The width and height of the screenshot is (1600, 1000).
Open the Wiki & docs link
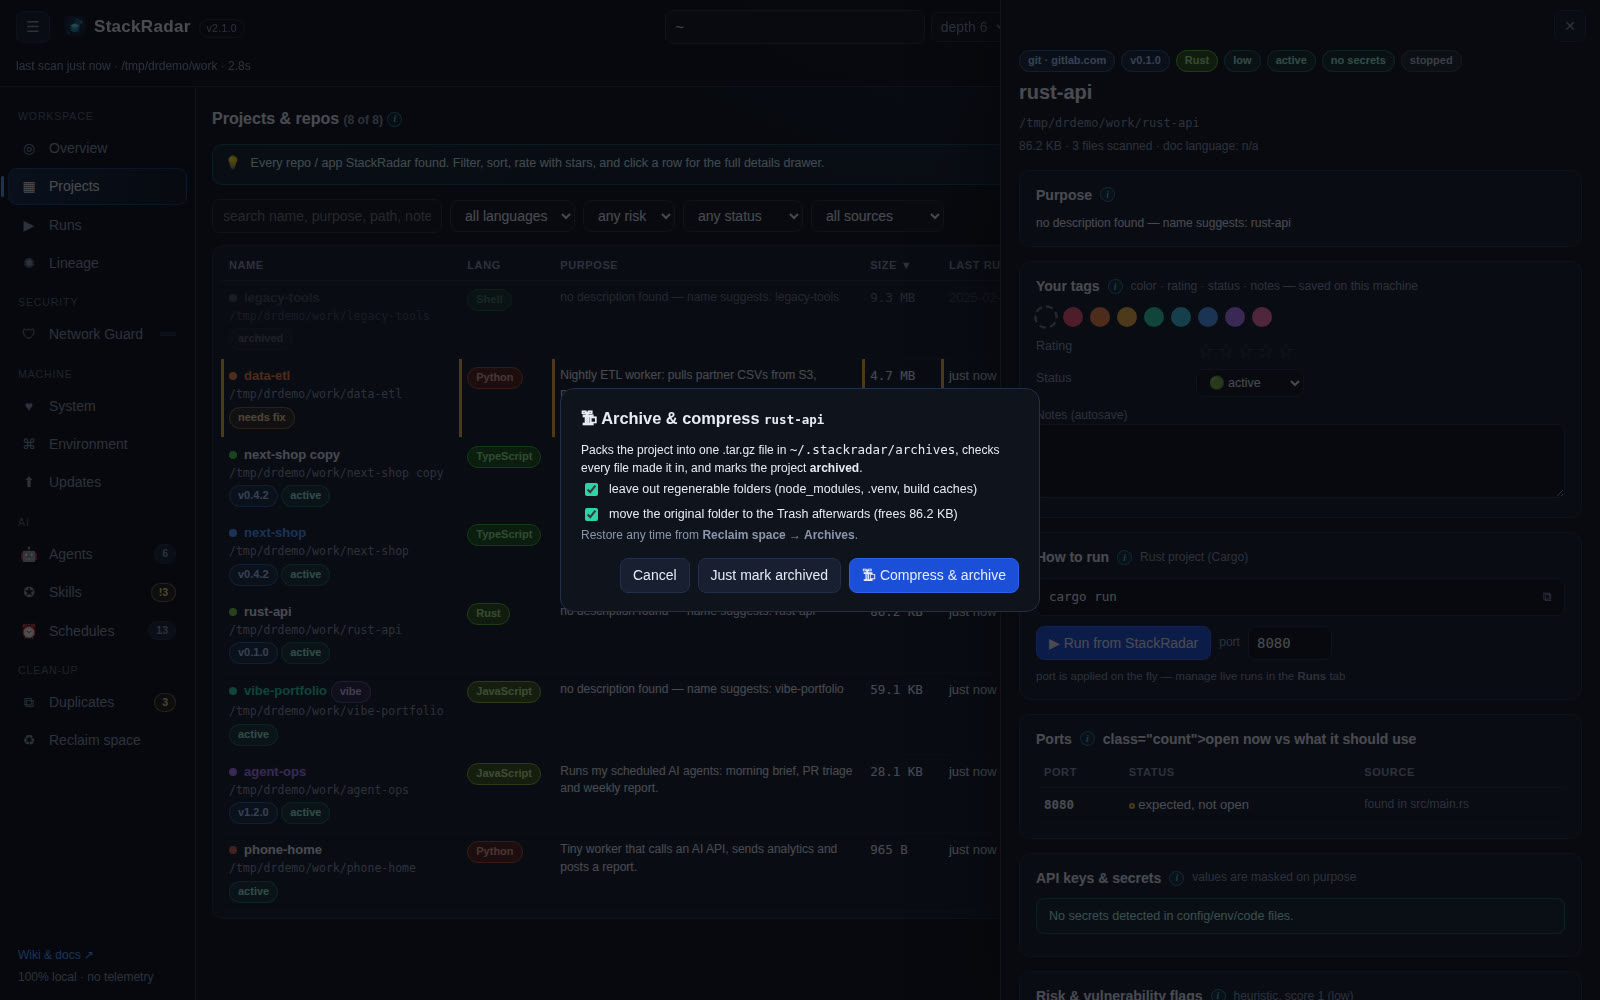tap(55, 955)
